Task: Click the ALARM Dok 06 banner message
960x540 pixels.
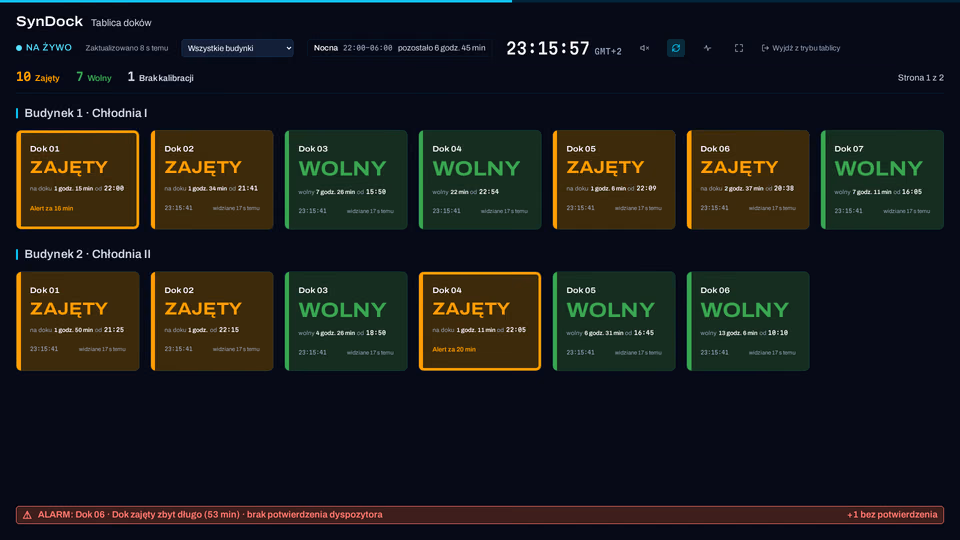Action: (210, 515)
